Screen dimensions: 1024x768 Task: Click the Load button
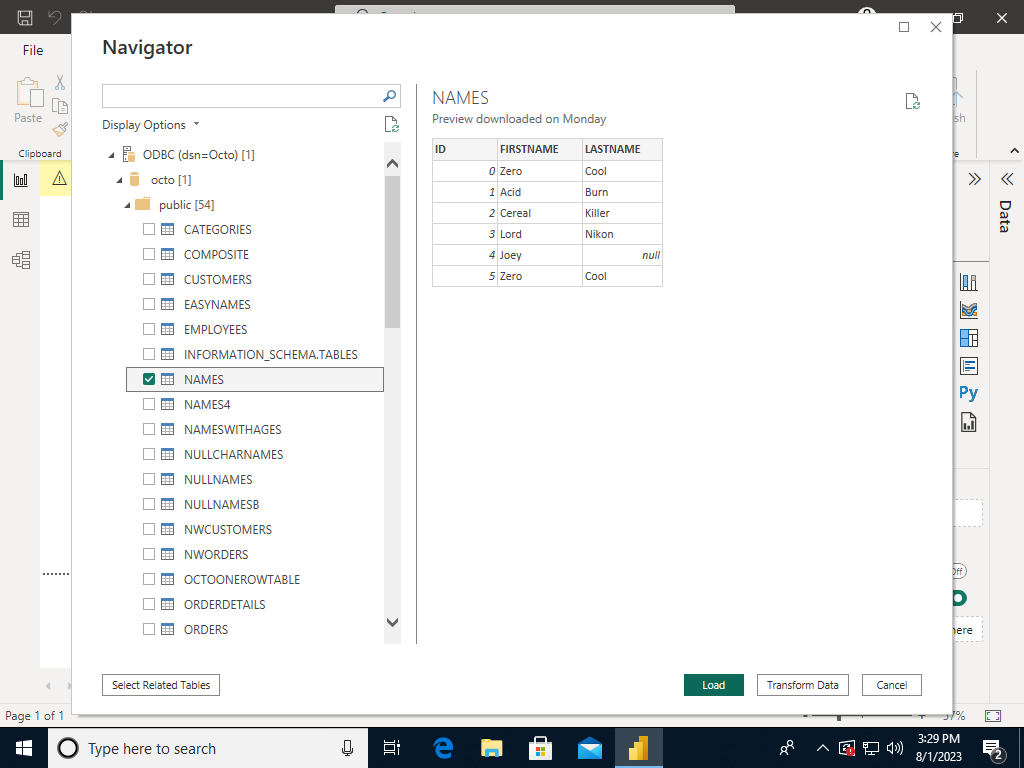713,685
